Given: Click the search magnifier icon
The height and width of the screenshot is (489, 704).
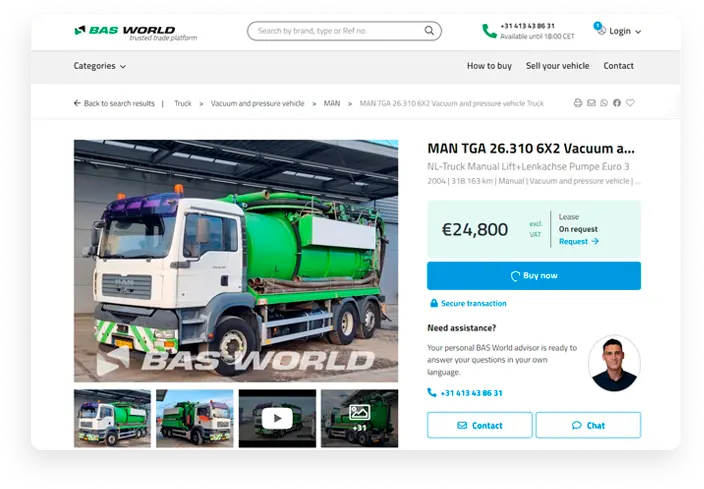Looking at the screenshot, I should coord(429,31).
